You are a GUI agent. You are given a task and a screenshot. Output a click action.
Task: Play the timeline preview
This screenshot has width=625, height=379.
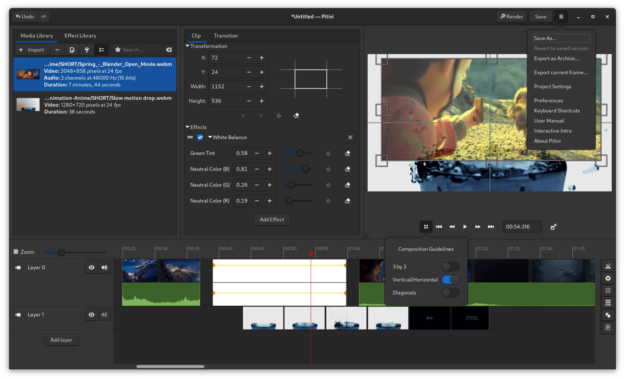(465, 227)
